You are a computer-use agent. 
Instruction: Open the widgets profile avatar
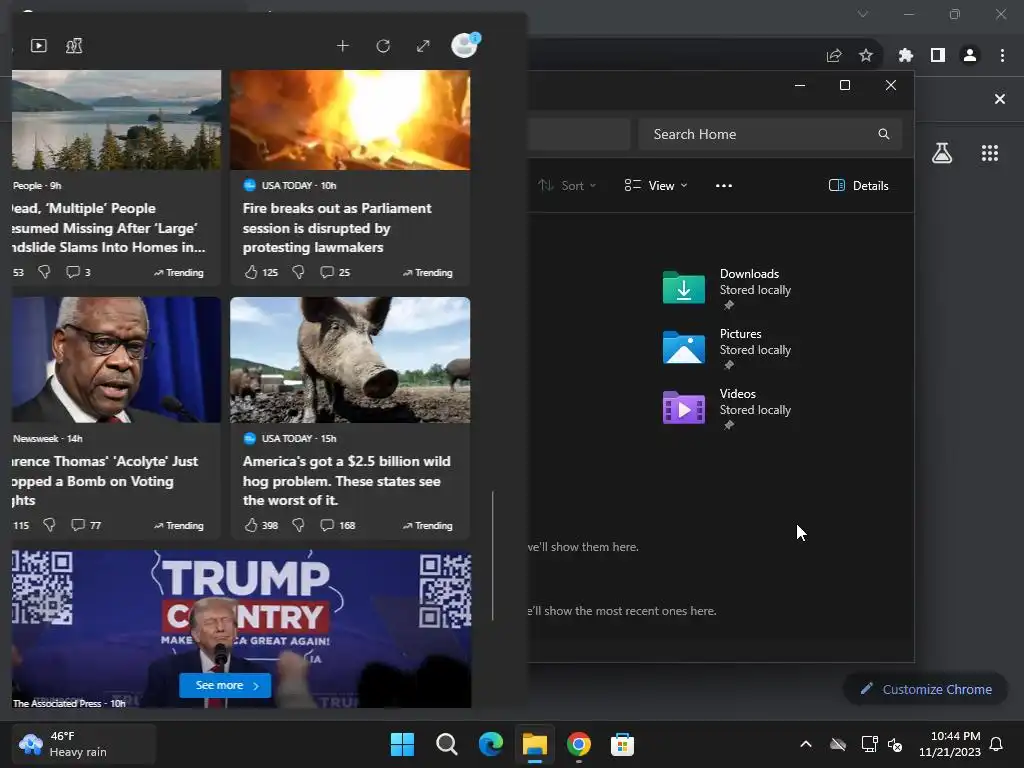tap(465, 45)
